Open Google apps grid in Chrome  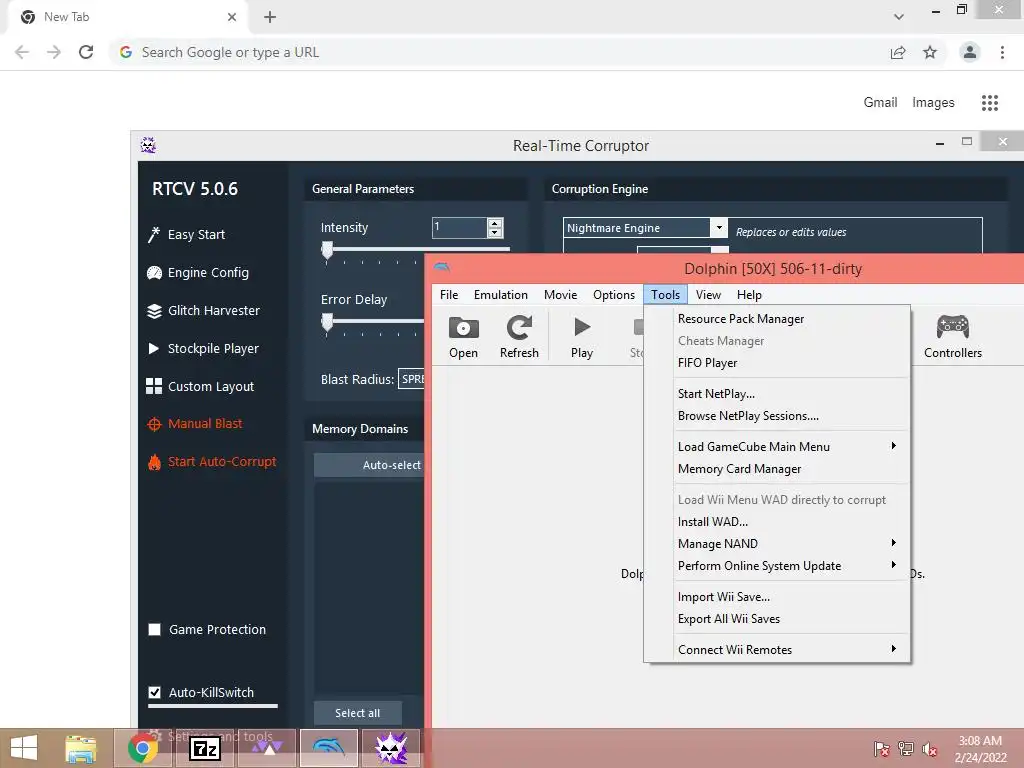pyautogui.click(x=989, y=103)
